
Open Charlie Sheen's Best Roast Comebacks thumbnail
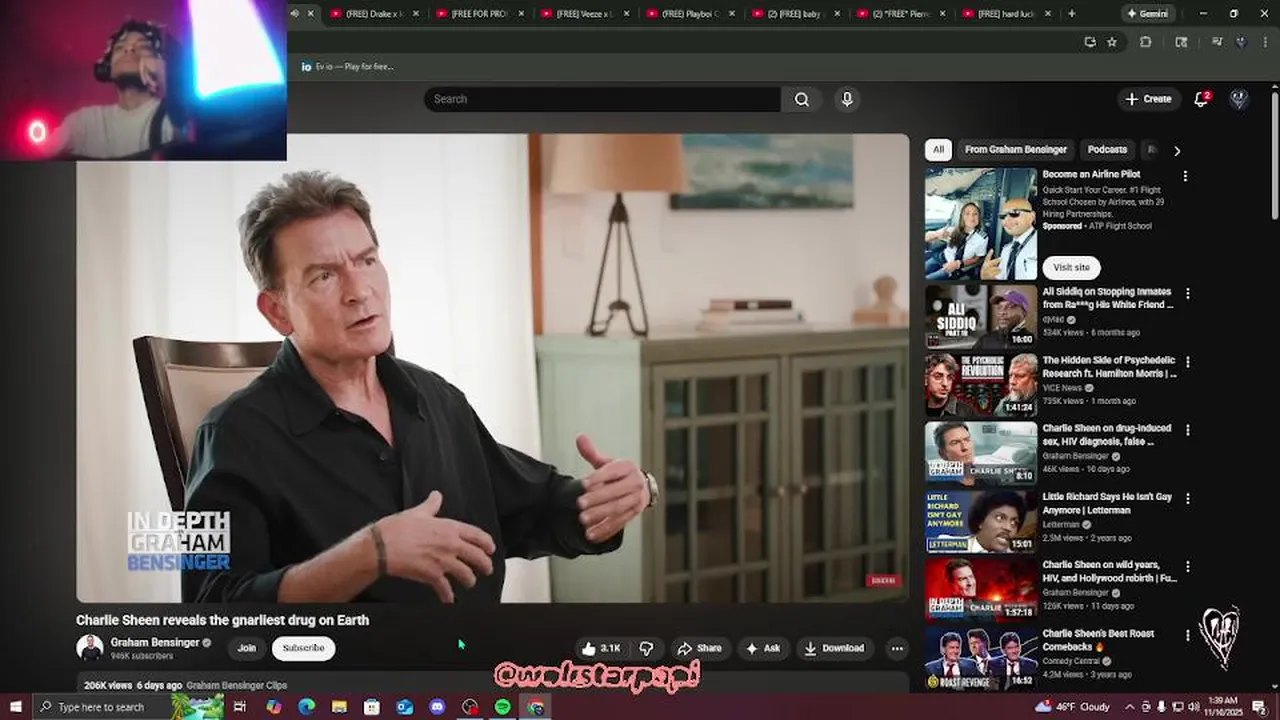click(x=981, y=657)
